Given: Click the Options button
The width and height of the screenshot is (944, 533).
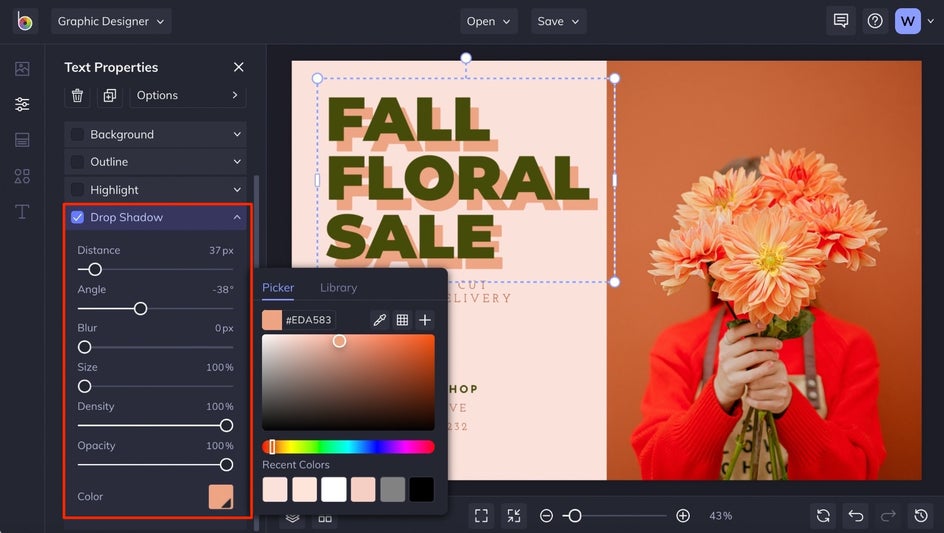Looking at the screenshot, I should pos(187,96).
